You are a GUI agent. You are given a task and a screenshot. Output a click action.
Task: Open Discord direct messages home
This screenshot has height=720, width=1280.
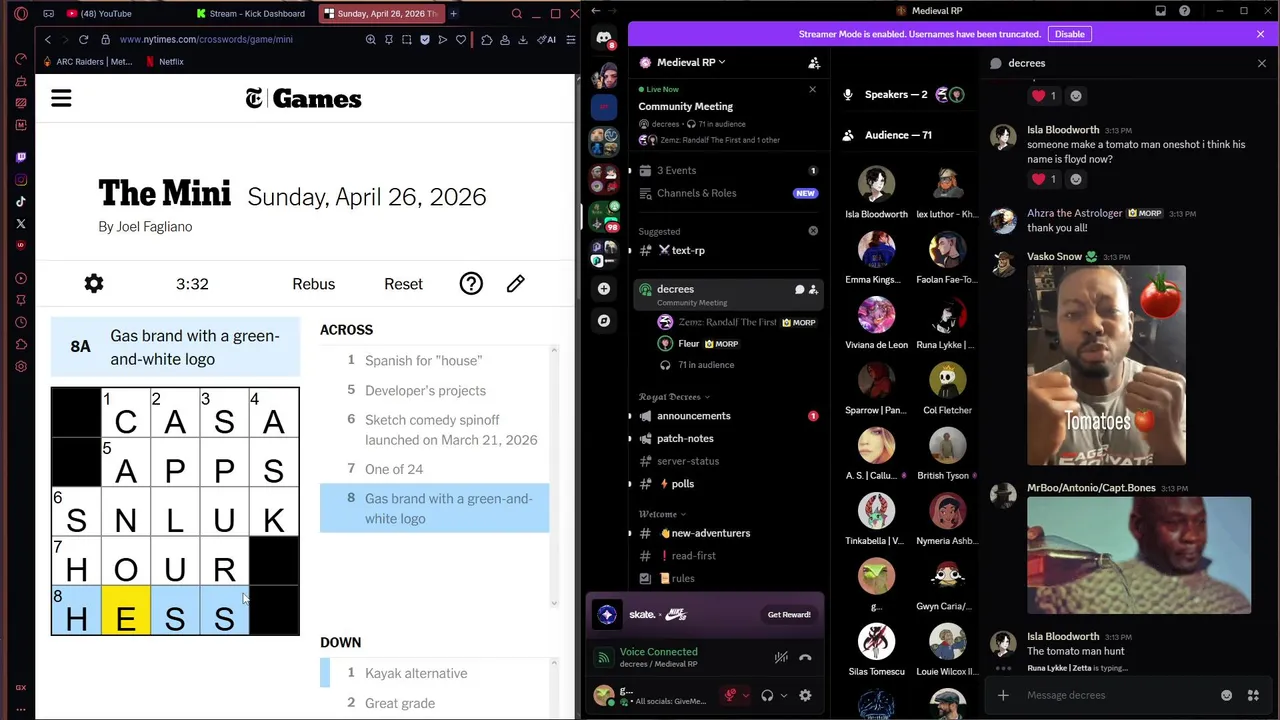[604, 39]
